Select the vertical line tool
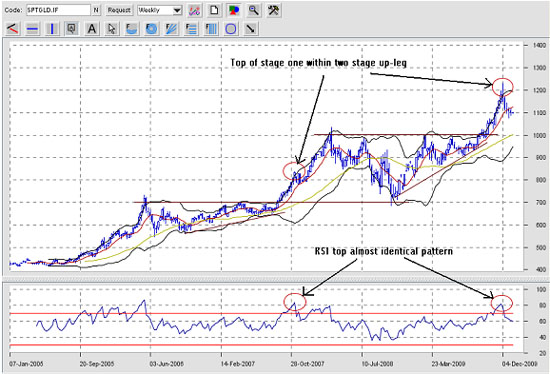The image size is (550, 374). click(52, 29)
